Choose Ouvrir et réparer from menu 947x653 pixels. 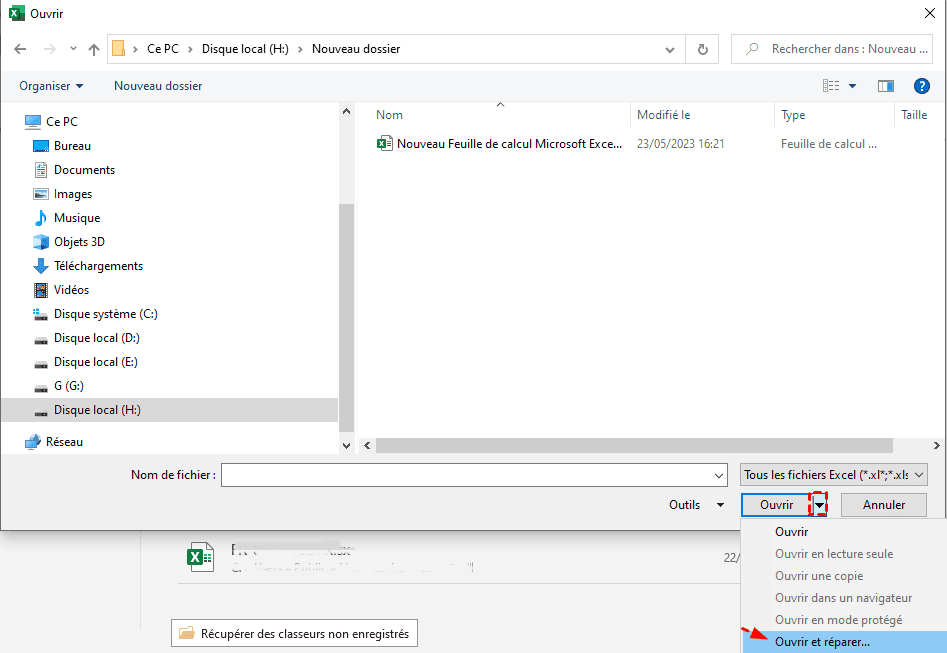pyautogui.click(x=822, y=642)
